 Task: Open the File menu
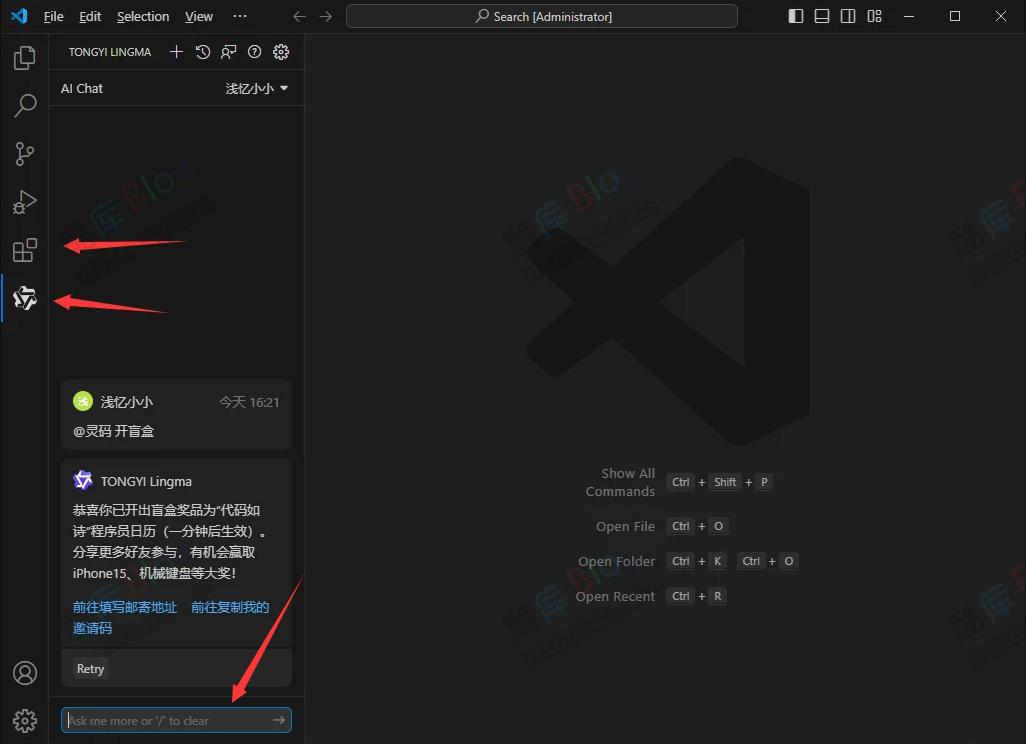[54, 16]
